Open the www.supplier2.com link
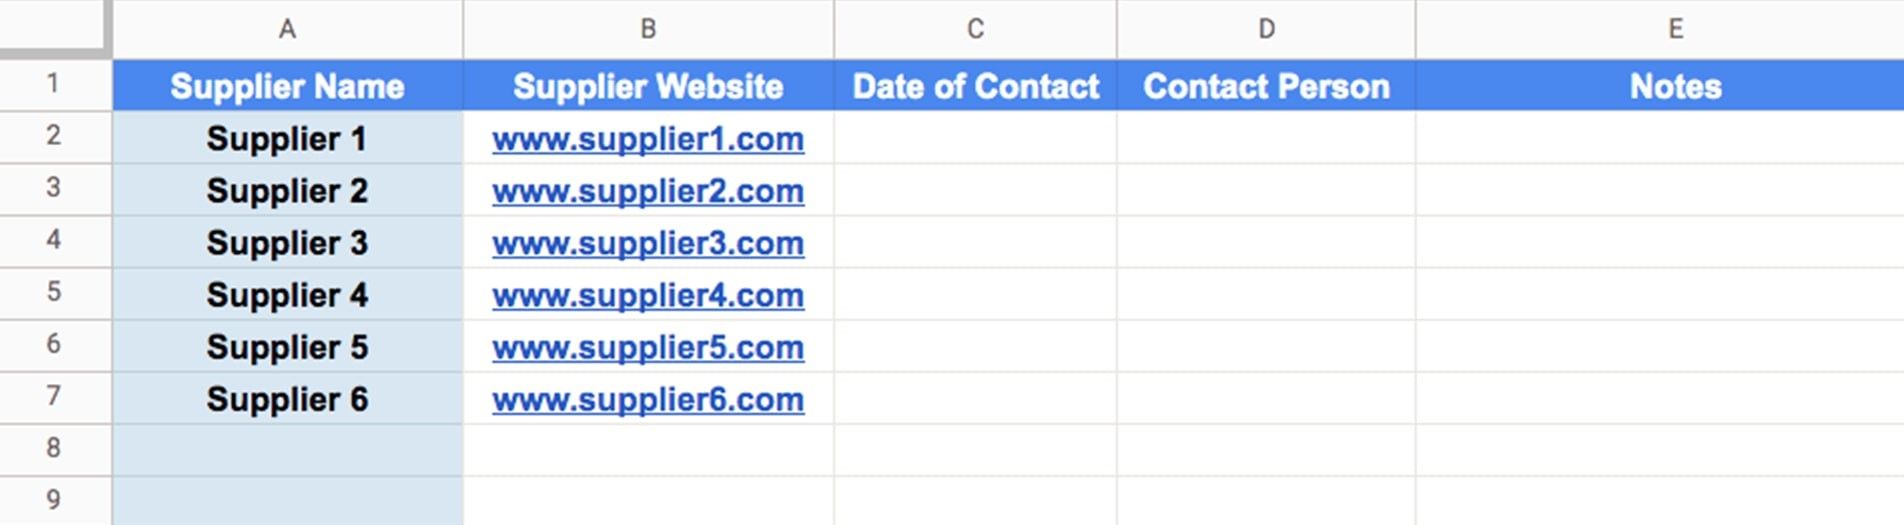1904x525 pixels. (648, 191)
